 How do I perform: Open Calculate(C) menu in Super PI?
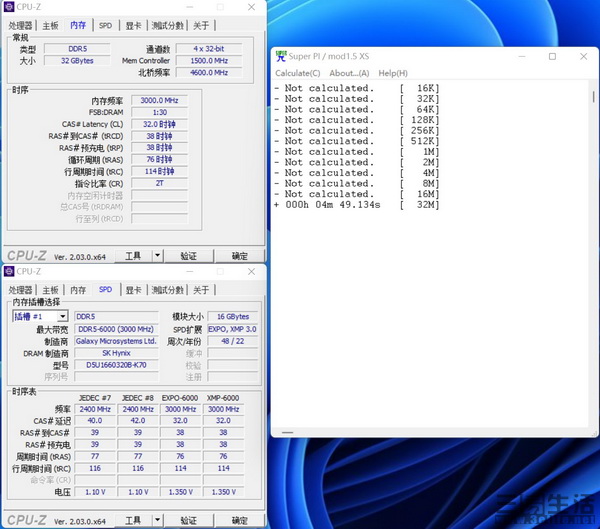click(x=298, y=73)
